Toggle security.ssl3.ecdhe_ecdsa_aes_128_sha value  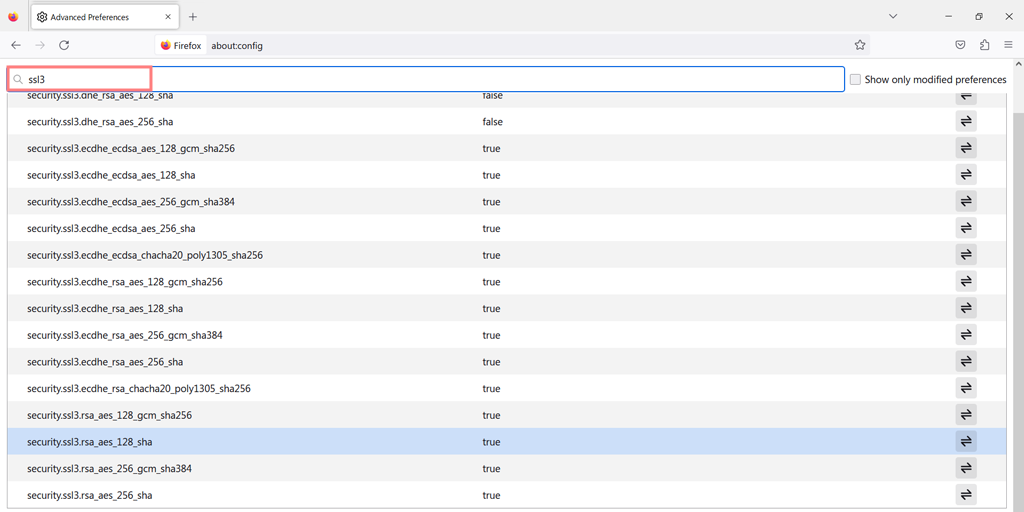[966, 175]
